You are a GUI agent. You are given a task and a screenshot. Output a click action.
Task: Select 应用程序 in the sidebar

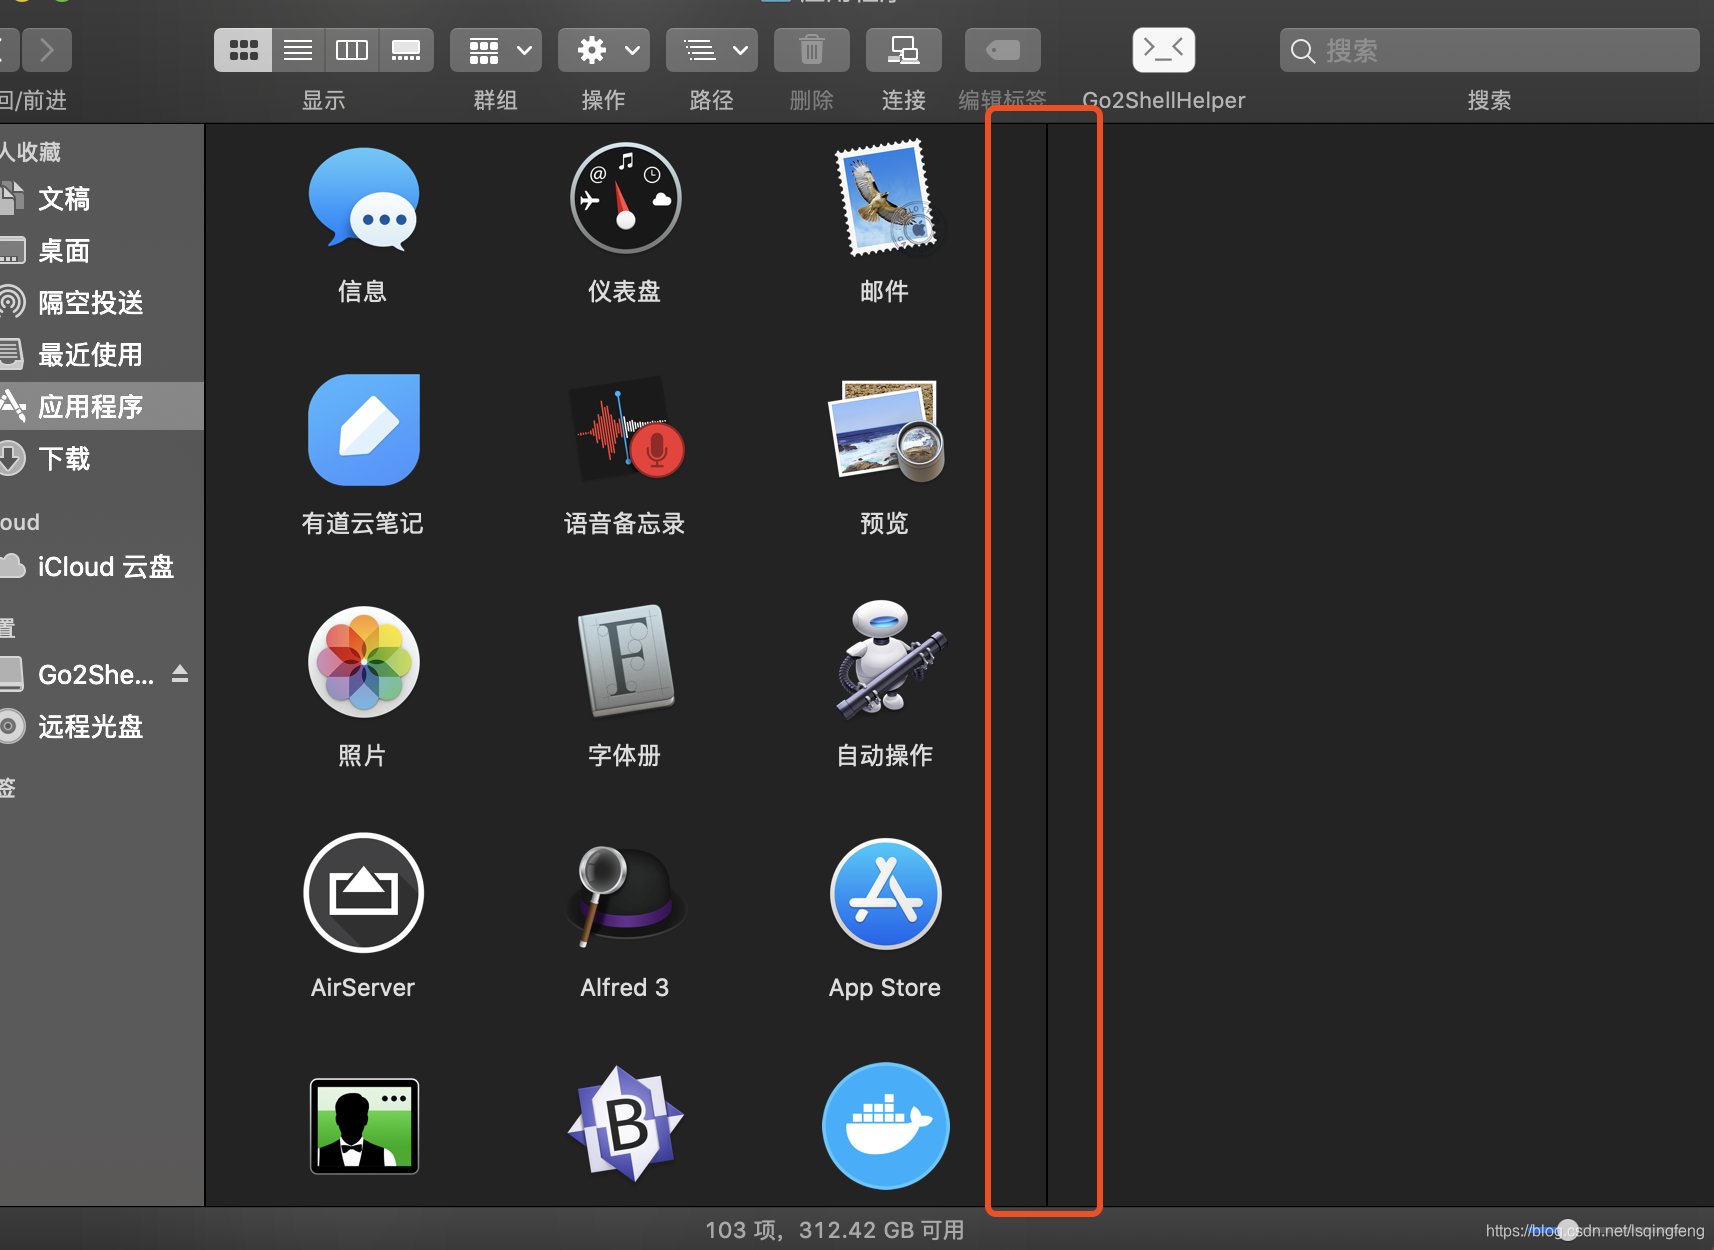102,406
